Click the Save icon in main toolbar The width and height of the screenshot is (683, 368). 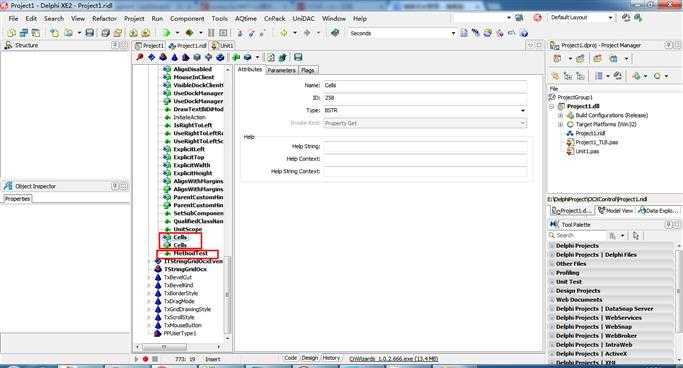click(90, 33)
